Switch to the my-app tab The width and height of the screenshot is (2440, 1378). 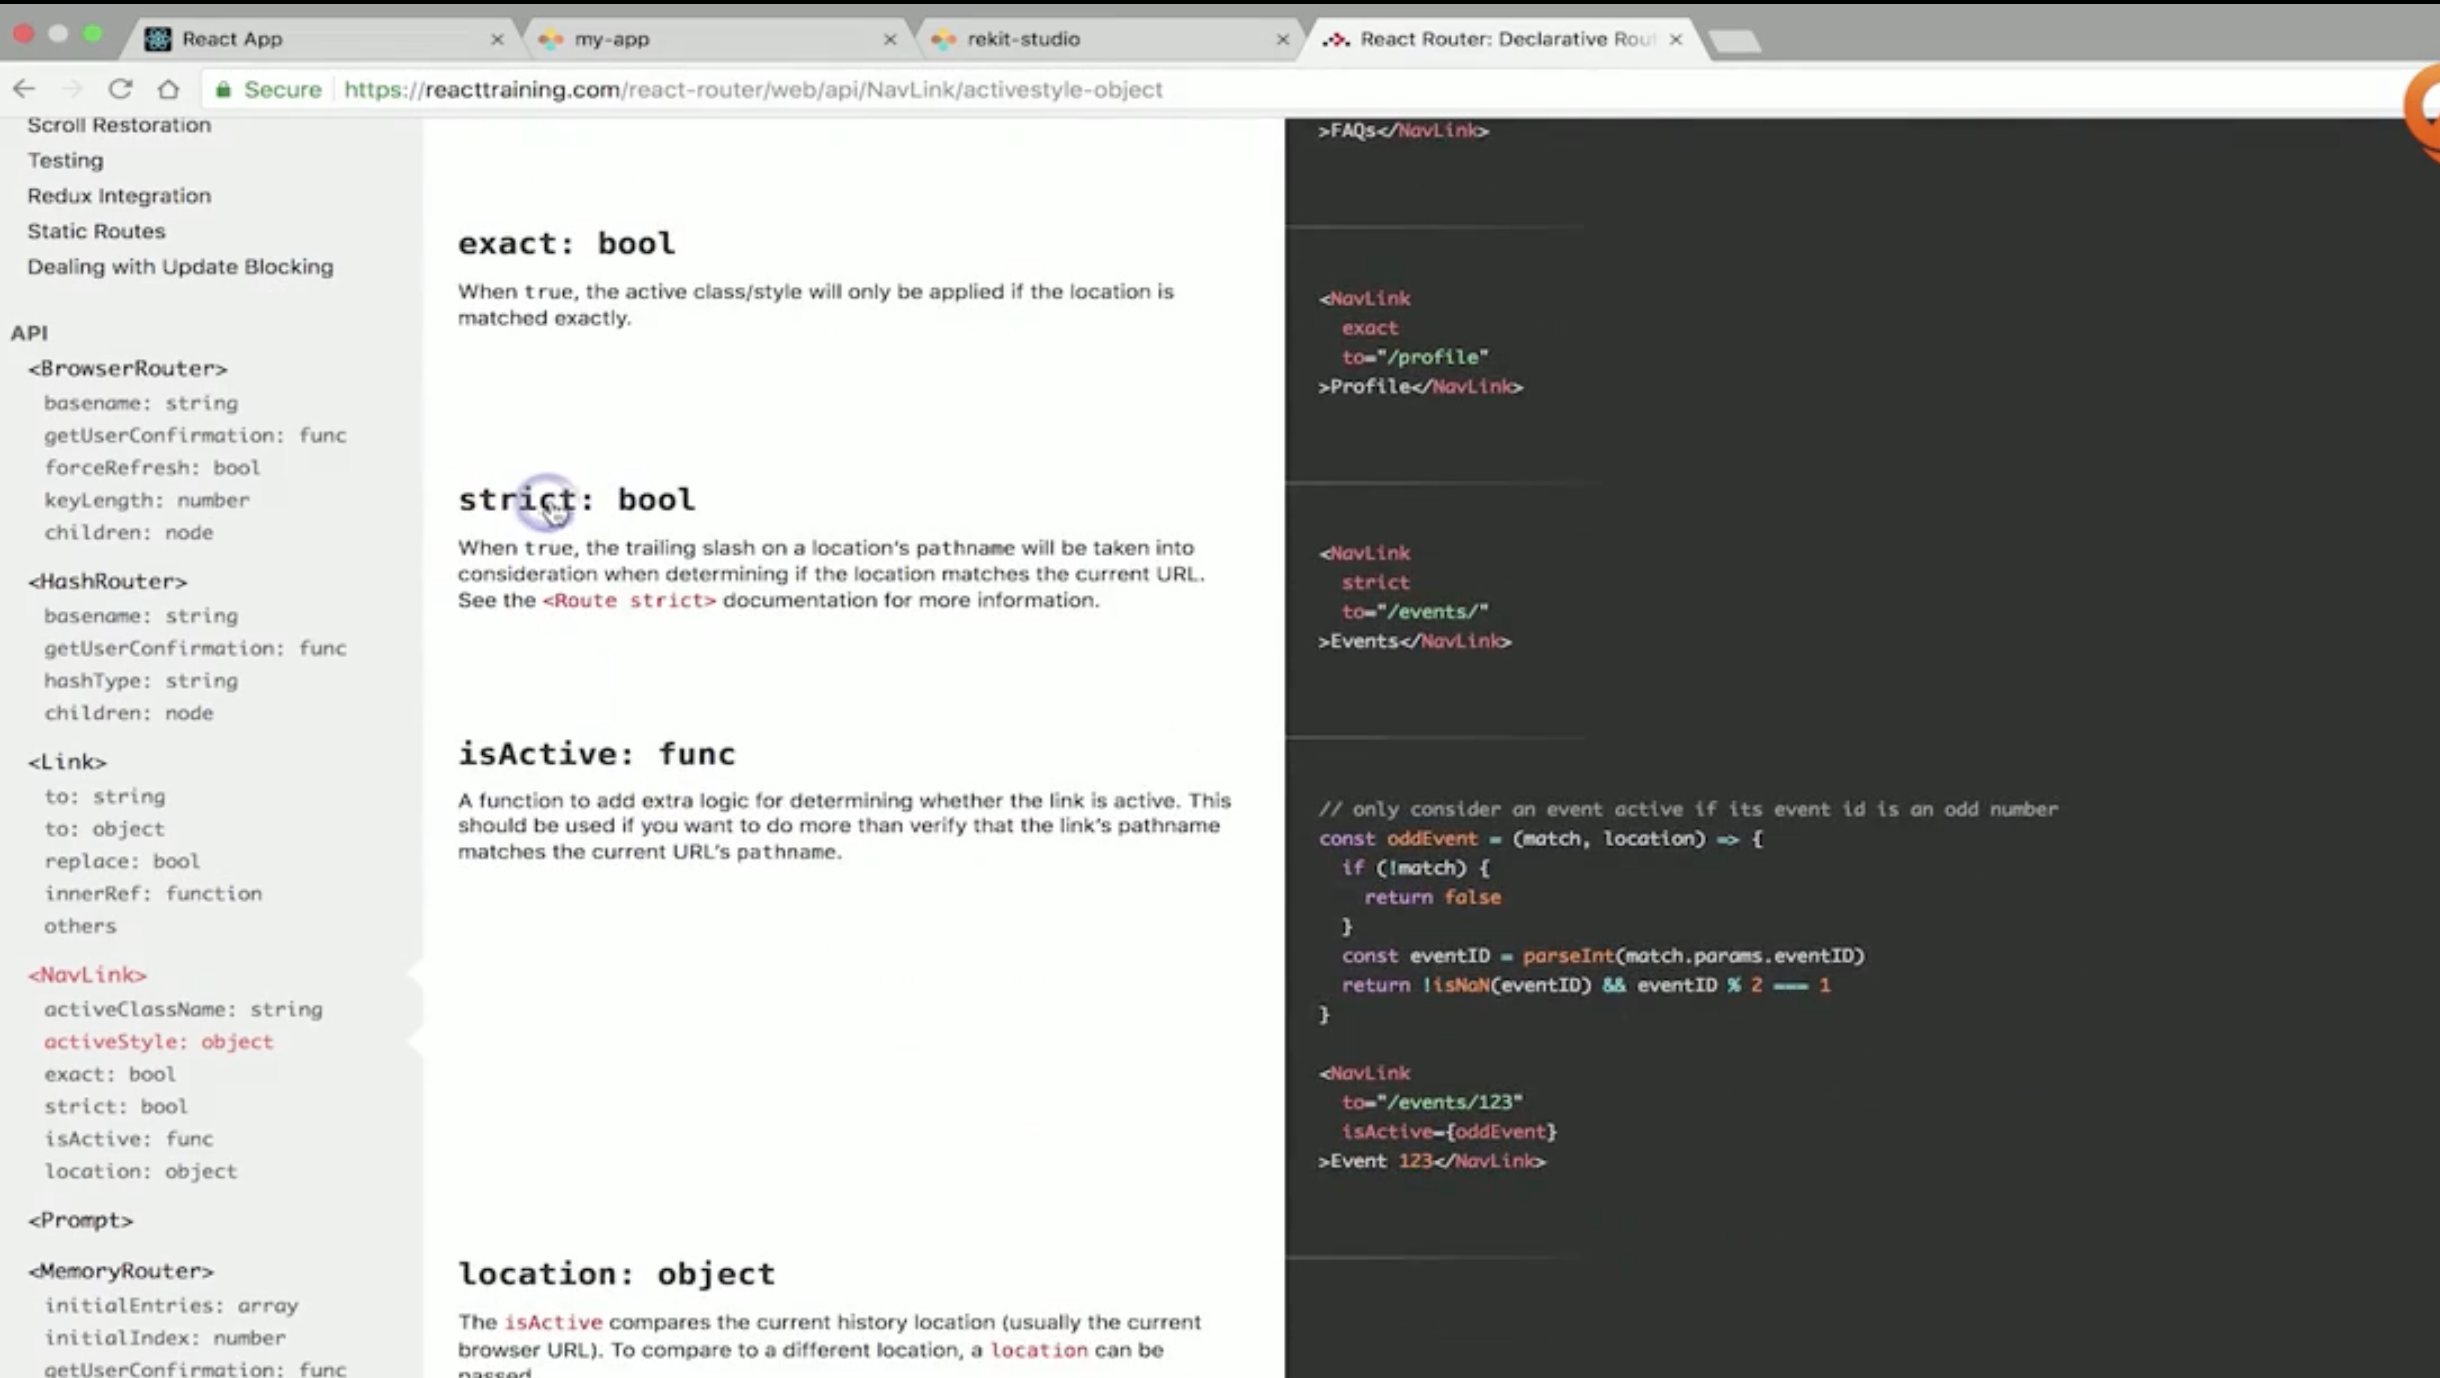coord(612,39)
